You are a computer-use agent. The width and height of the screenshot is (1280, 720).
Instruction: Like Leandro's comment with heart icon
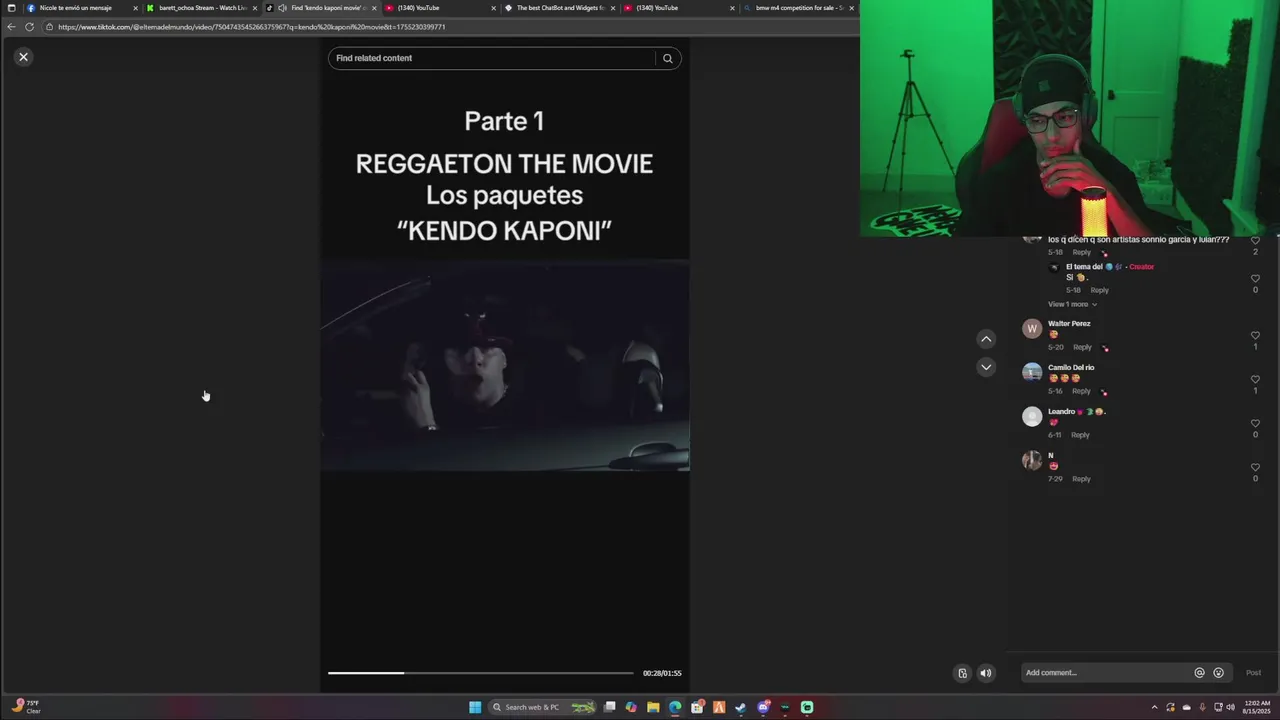[x=1255, y=424]
